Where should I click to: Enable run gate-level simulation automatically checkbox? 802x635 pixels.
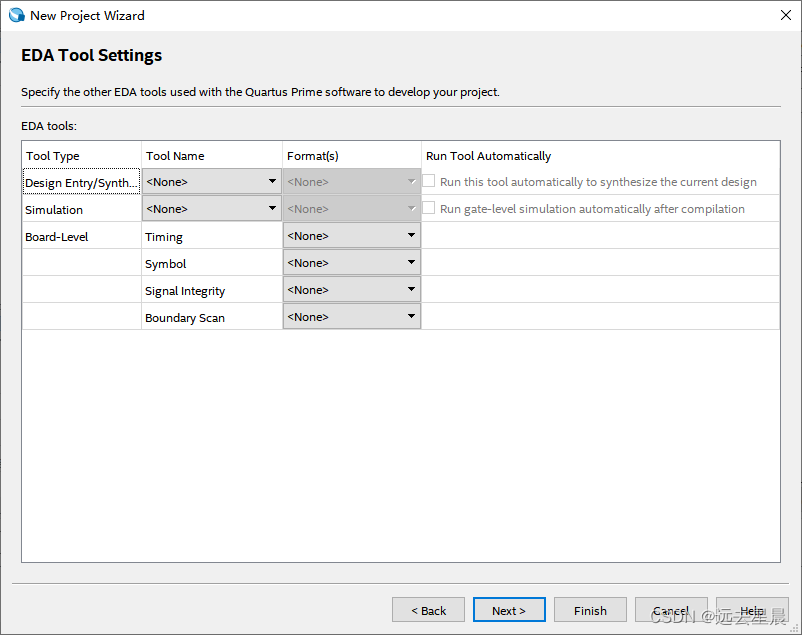tap(429, 209)
